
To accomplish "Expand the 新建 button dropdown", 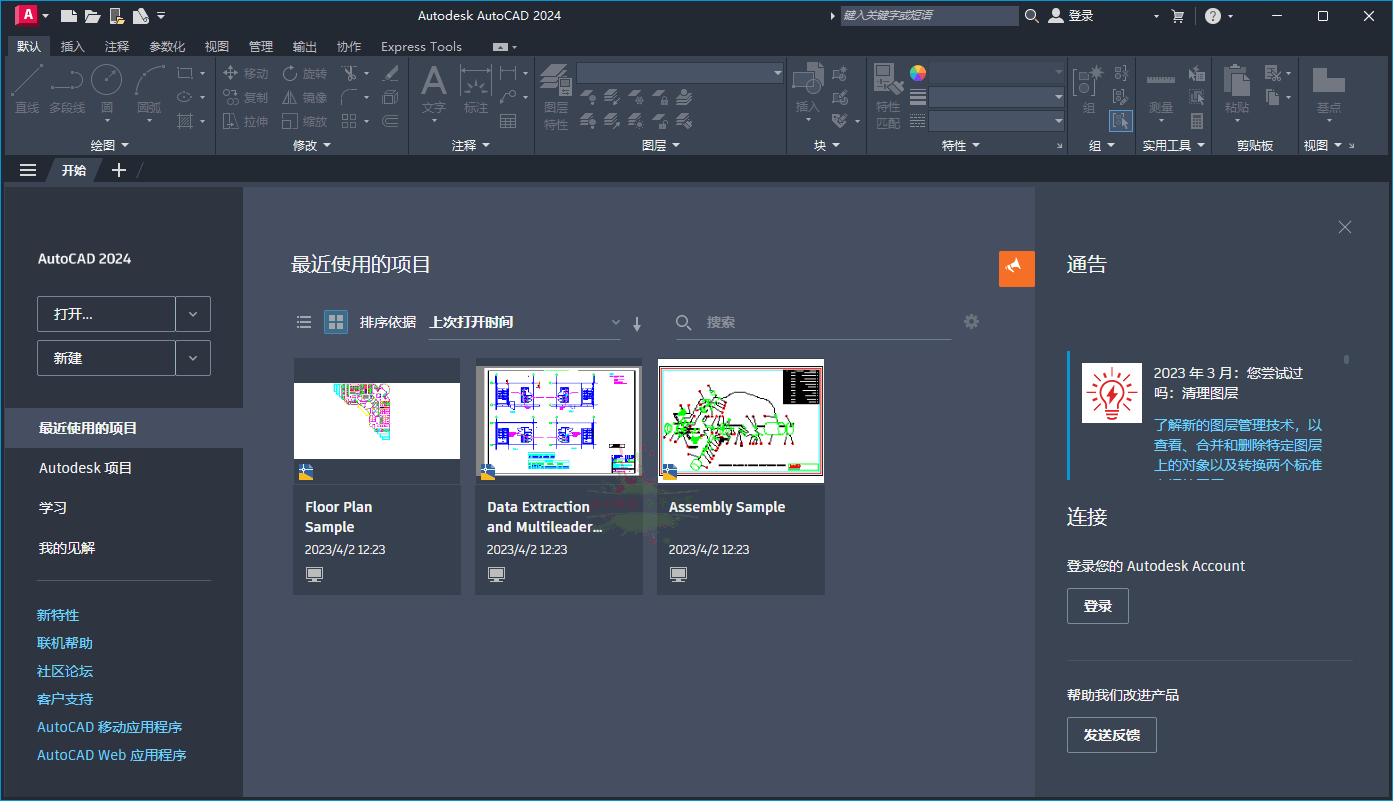I will tap(192, 357).
